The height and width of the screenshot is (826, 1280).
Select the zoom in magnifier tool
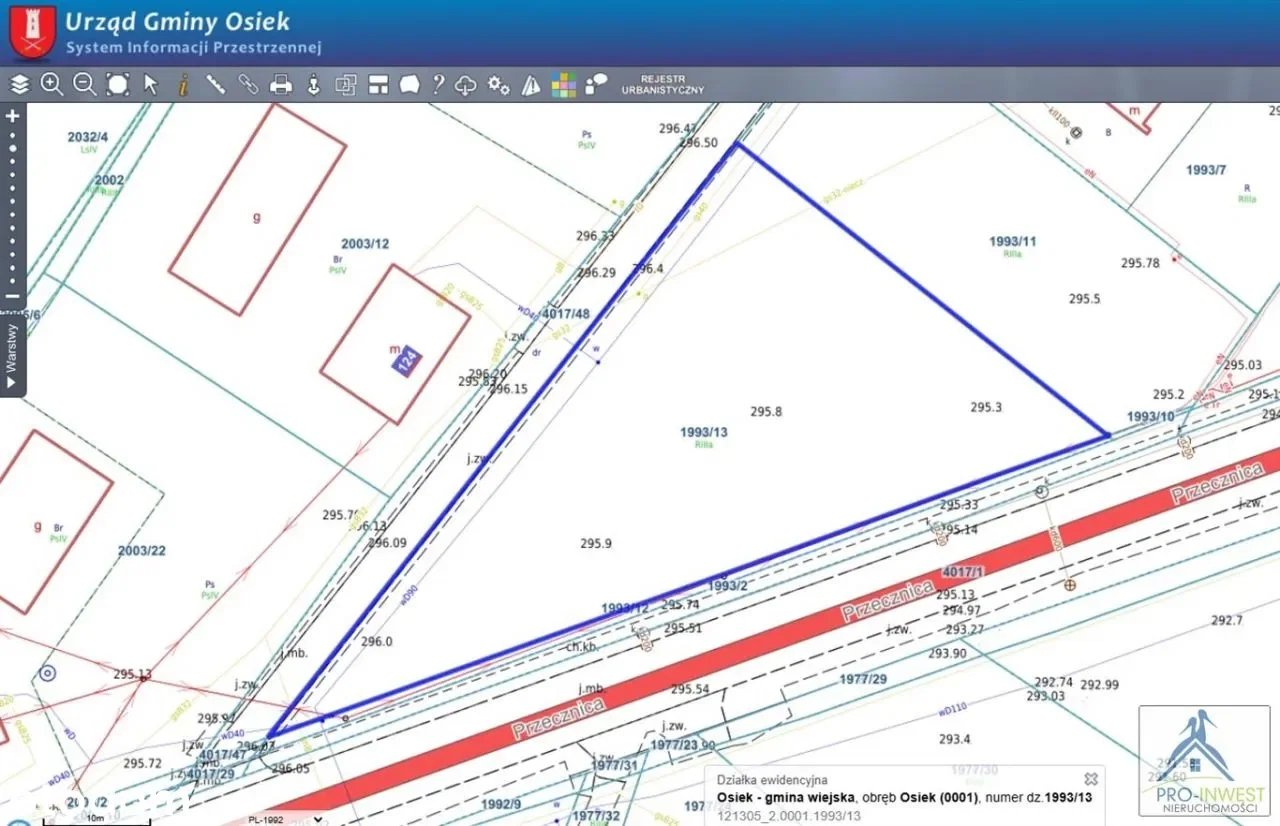coord(52,85)
